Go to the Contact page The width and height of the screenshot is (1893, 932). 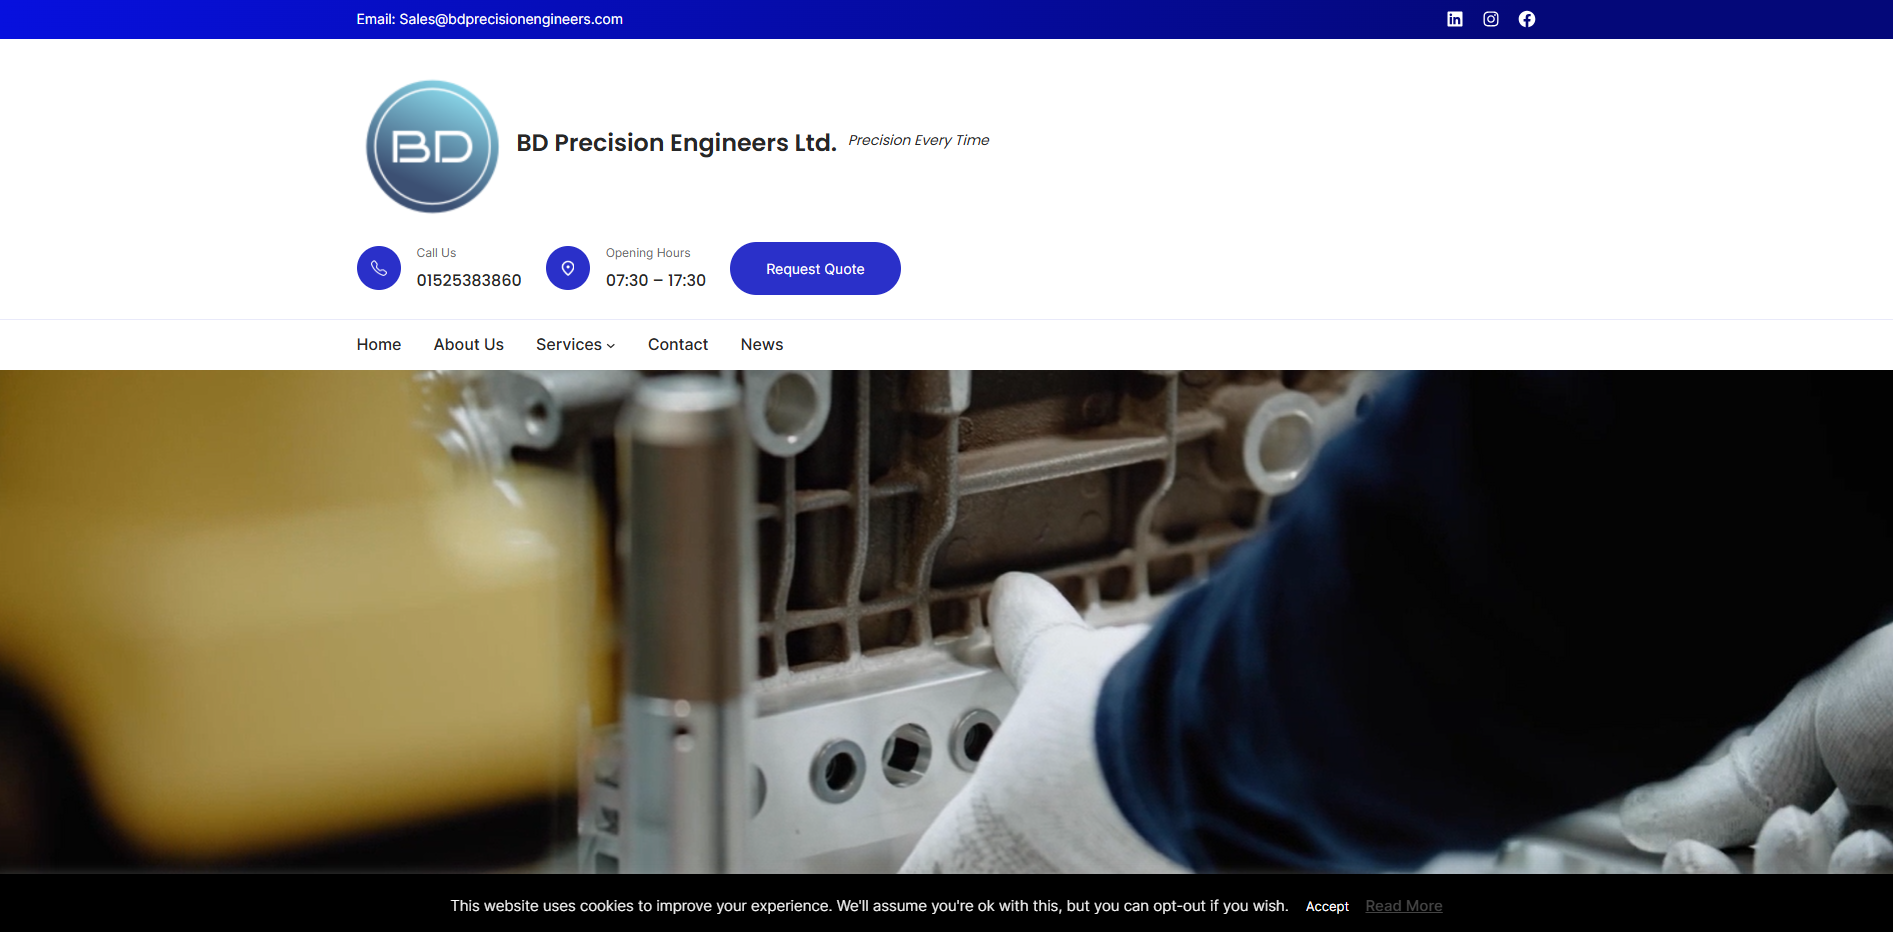[677, 344]
